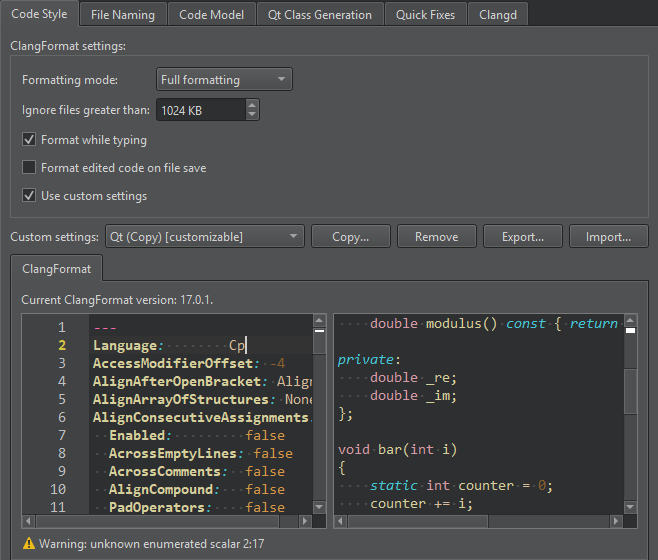The width and height of the screenshot is (658, 560).
Task: Click the warning icon in the status line
Action: [29, 544]
